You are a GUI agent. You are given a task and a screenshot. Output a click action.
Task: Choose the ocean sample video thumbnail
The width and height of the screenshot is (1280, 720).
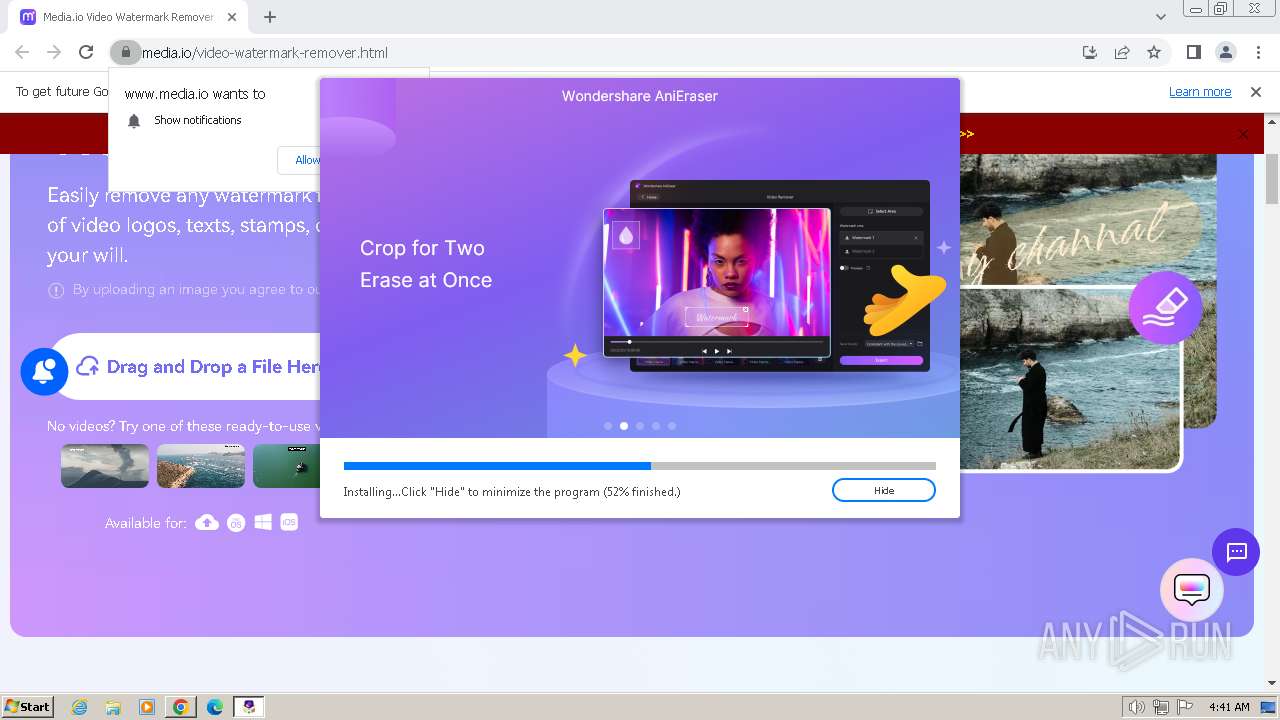201,466
